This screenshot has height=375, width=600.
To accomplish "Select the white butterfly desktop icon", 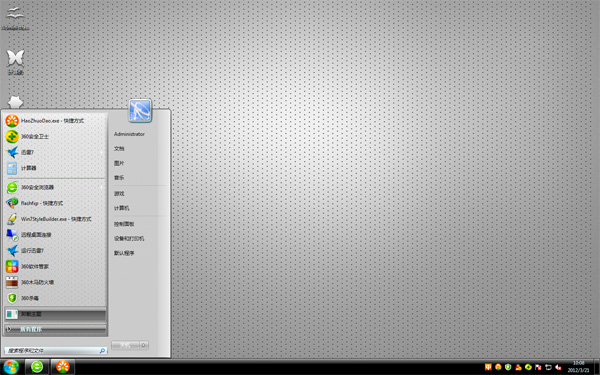I will pos(15,61).
